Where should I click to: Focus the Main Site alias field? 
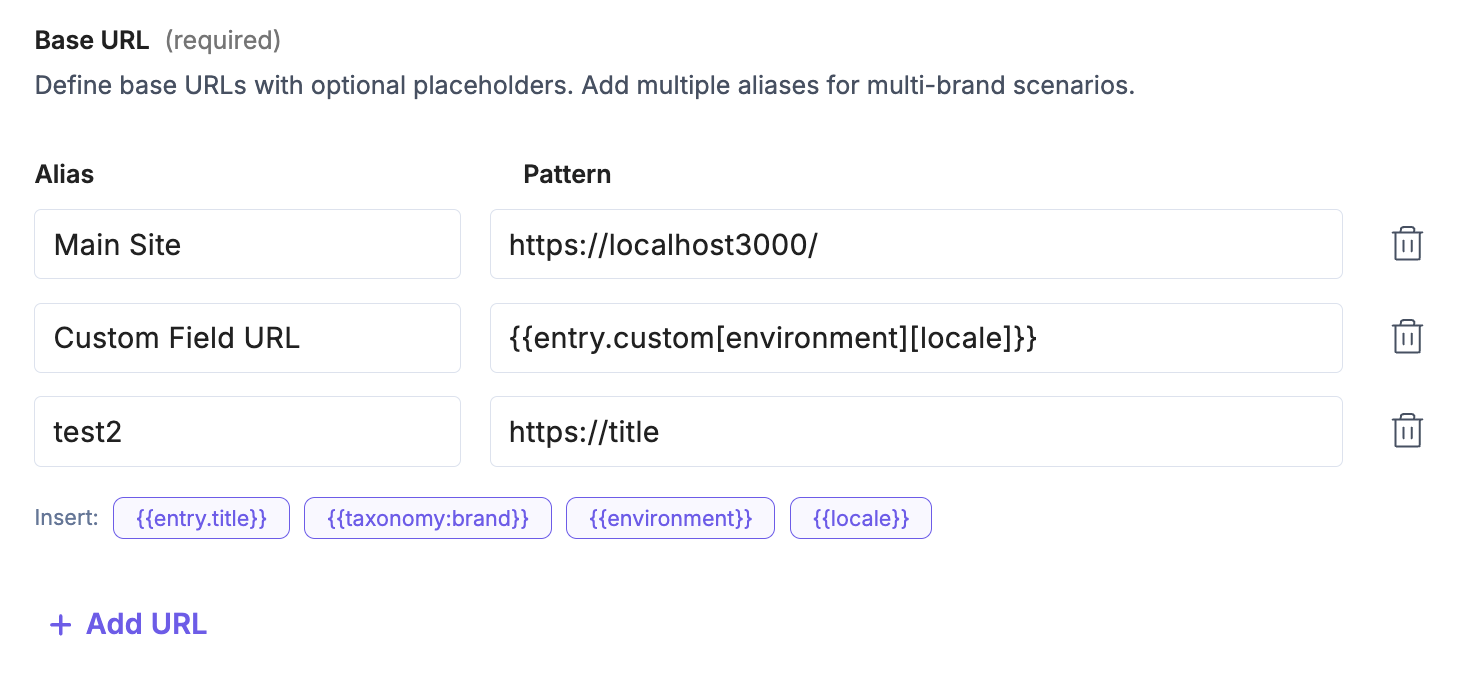[x=247, y=244]
